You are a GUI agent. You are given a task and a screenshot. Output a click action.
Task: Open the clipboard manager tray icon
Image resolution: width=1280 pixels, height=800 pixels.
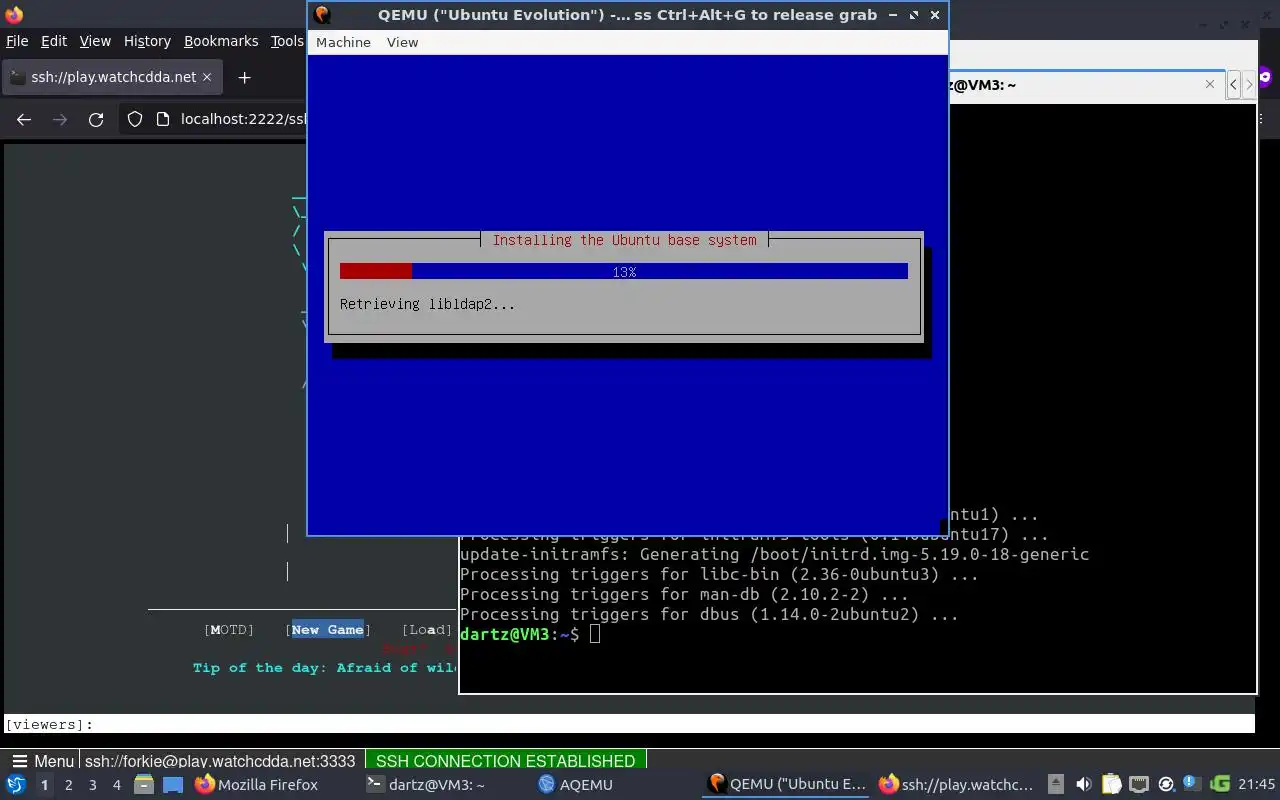click(x=1111, y=785)
